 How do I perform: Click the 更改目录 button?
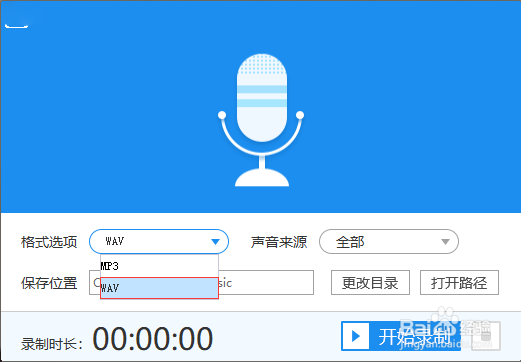click(370, 283)
